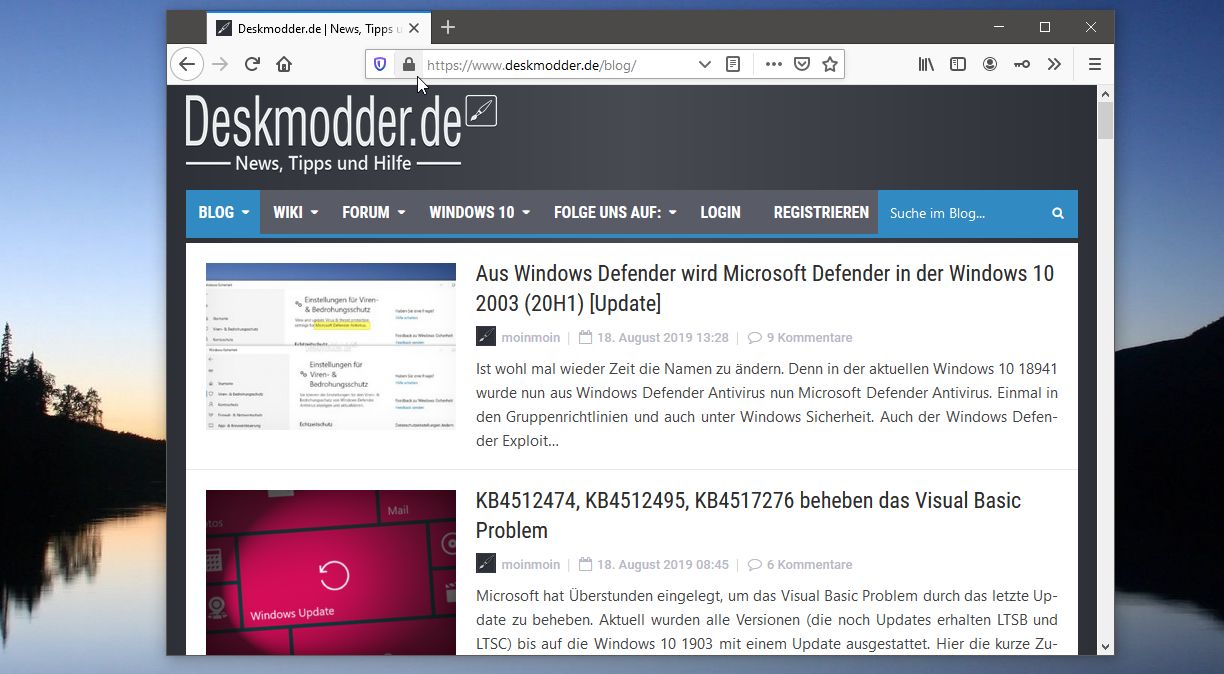Minimize the Firefox window
Screen dimensions: 1224x674
999,27
